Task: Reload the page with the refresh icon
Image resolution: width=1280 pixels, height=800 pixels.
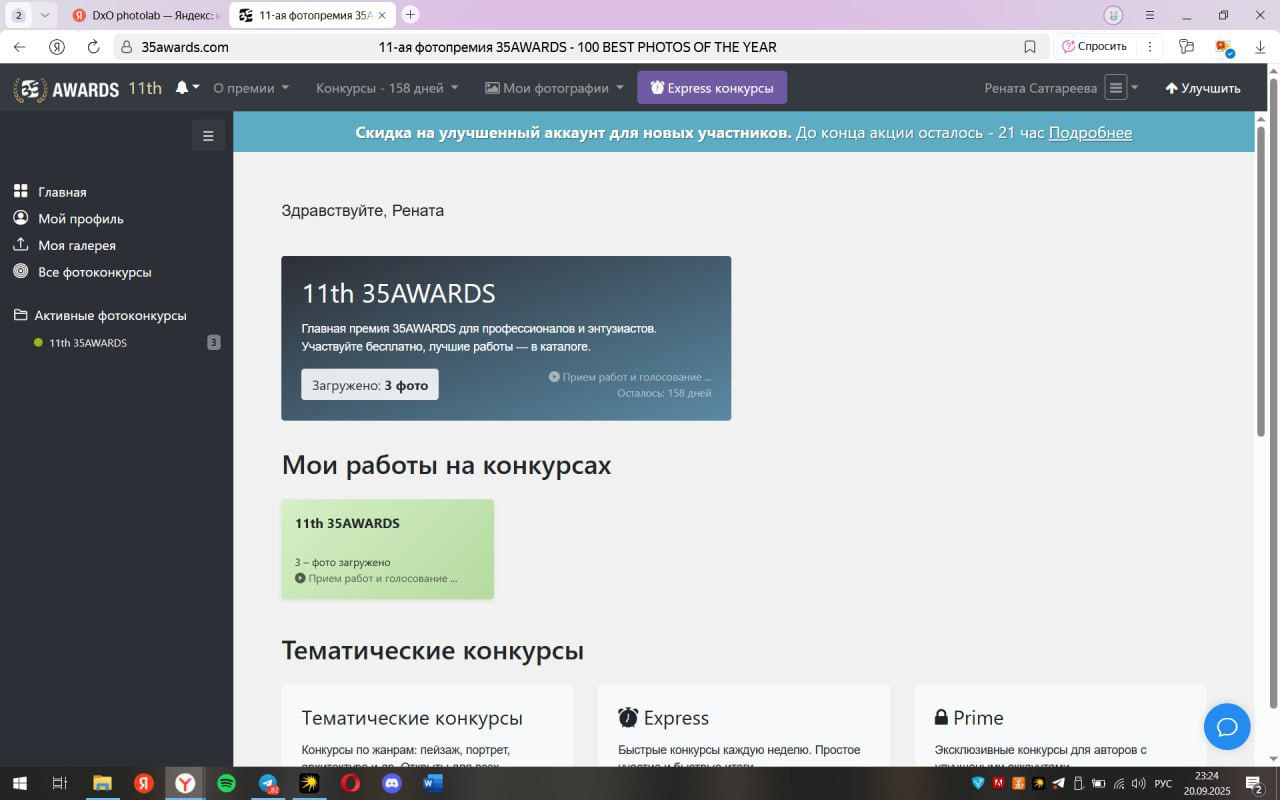Action: coord(94,47)
